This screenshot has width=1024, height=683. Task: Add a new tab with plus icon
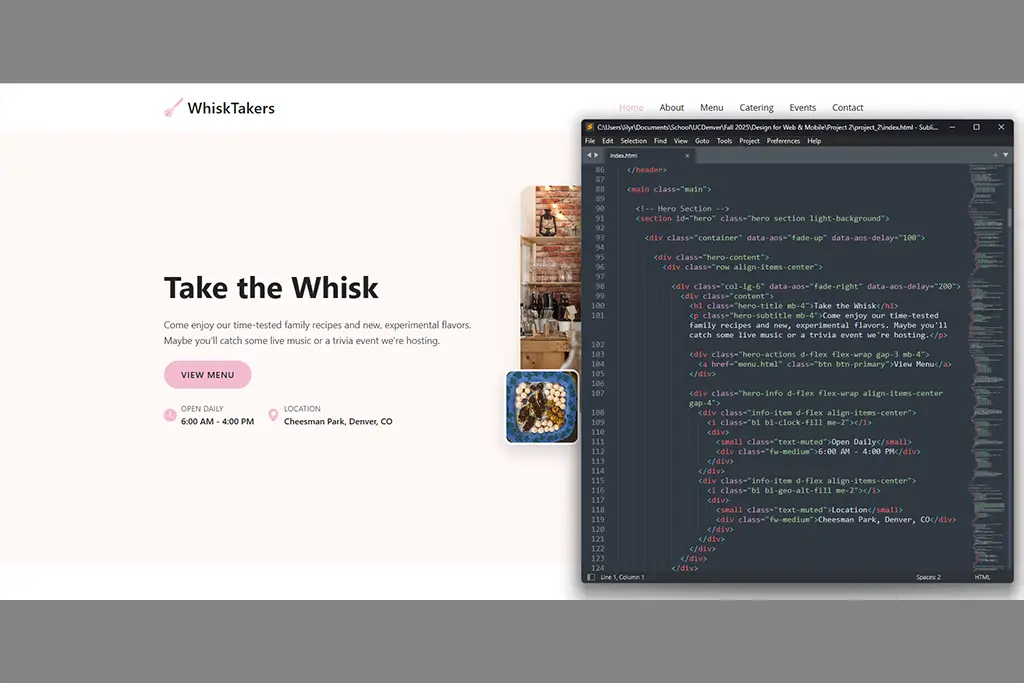pos(995,155)
